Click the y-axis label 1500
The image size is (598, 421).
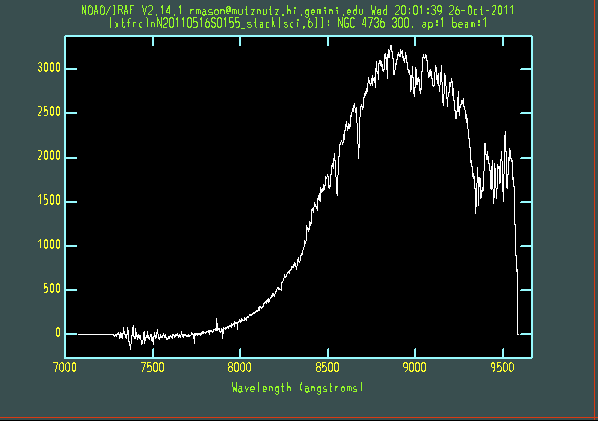pos(49,201)
